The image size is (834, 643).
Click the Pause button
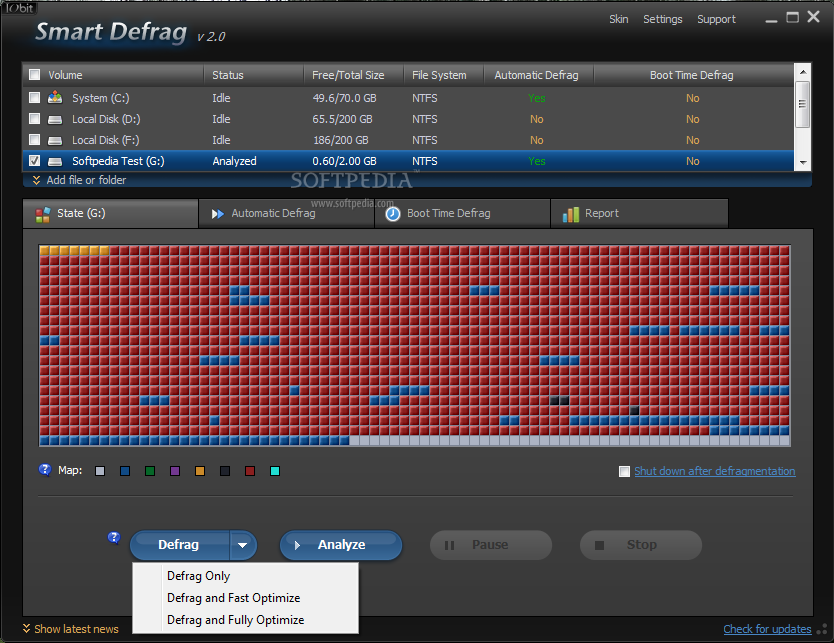491,545
